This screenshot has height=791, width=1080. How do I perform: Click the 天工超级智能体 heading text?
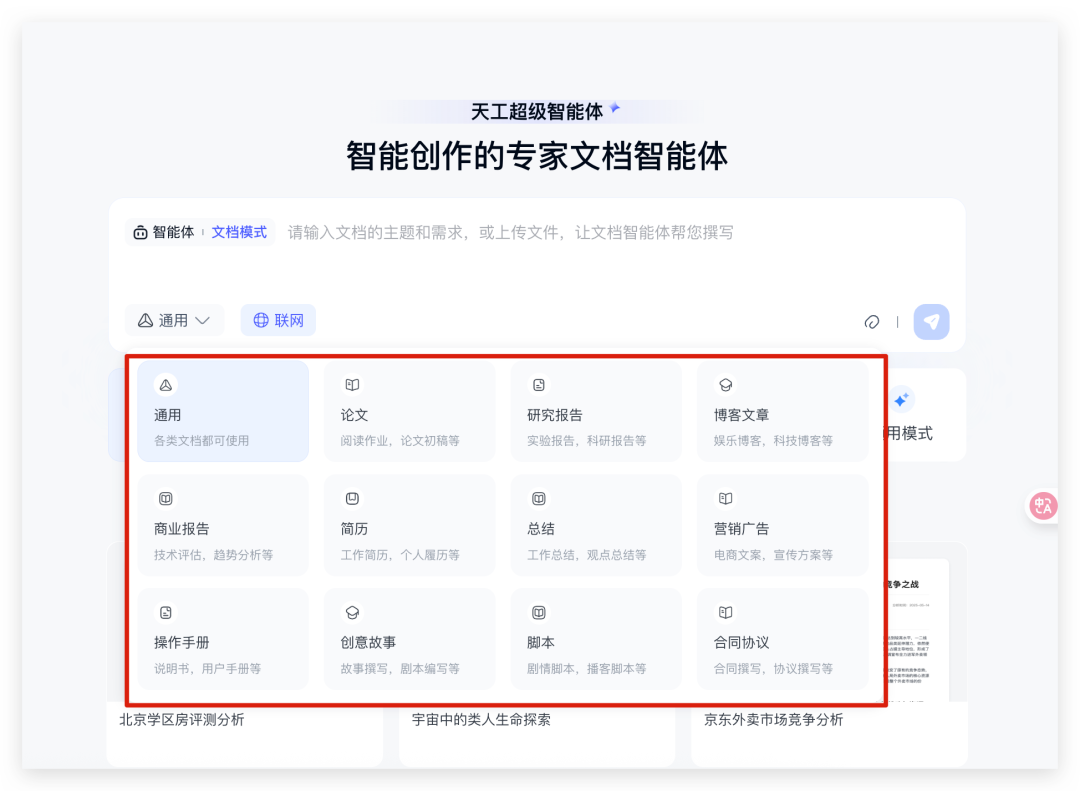click(x=537, y=112)
